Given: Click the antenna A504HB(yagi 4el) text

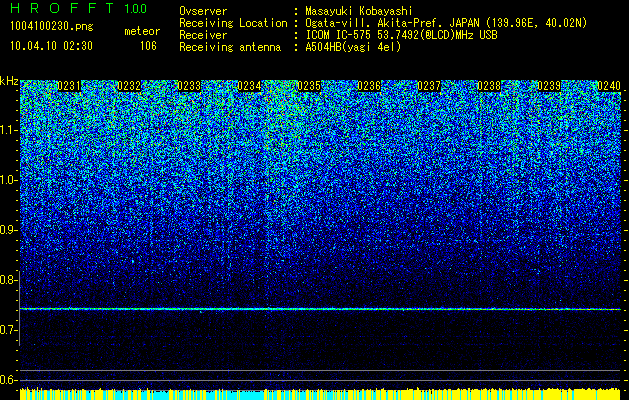Looking at the screenshot, I should (x=353, y=47).
